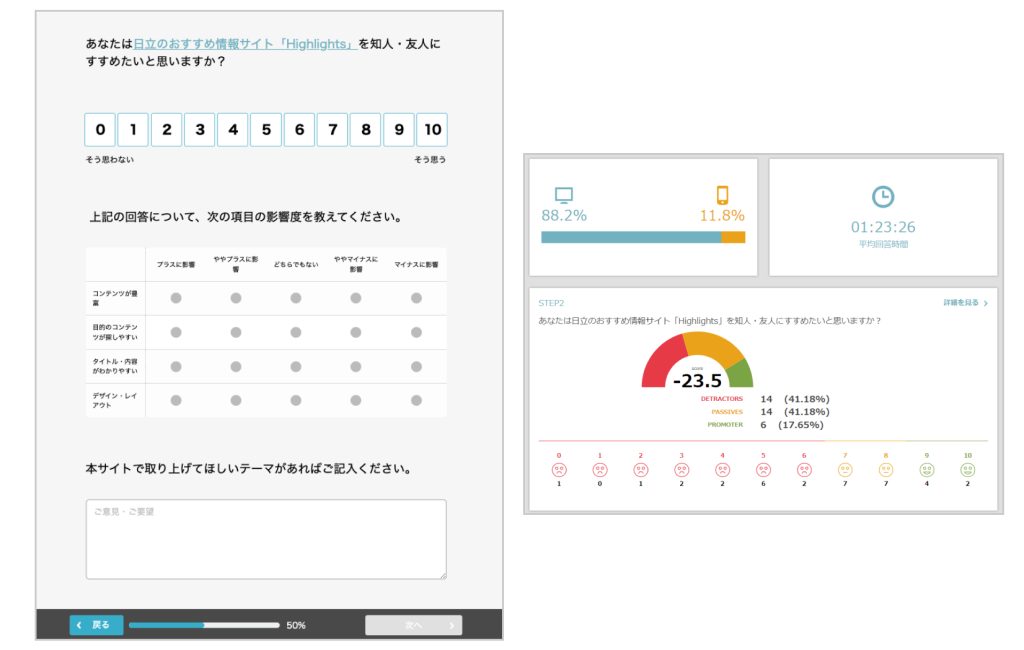
Task: Click the neutral face icon under score 7
Action: [845, 470]
